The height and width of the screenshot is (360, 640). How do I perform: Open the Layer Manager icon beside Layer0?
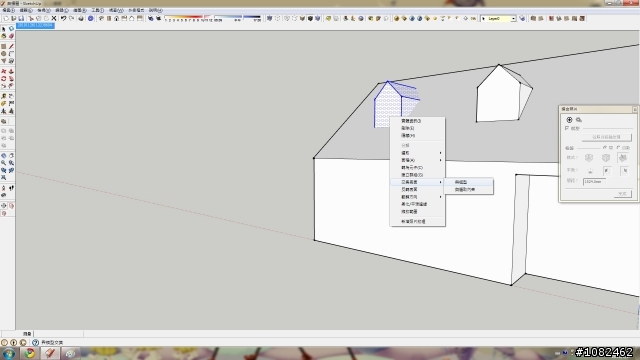pos(522,18)
